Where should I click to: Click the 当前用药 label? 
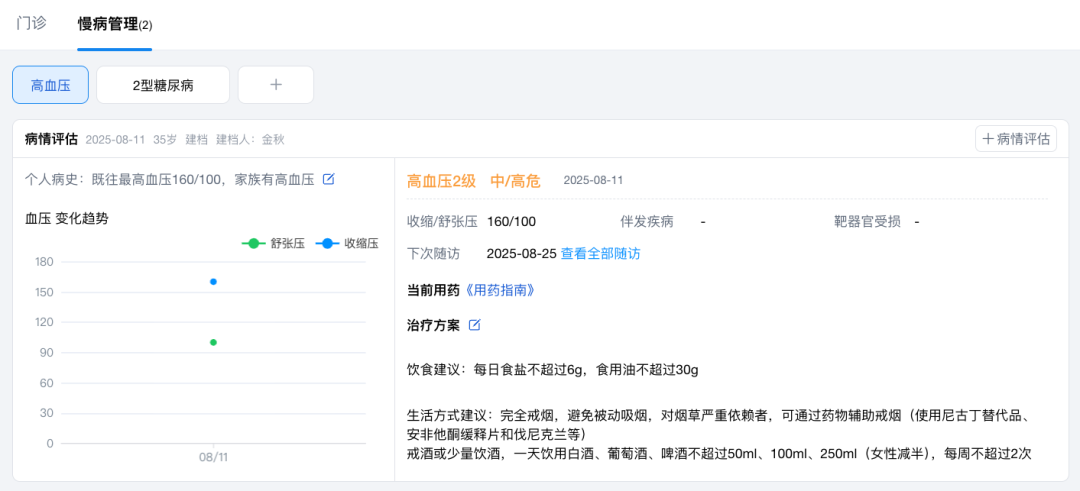coord(433,291)
